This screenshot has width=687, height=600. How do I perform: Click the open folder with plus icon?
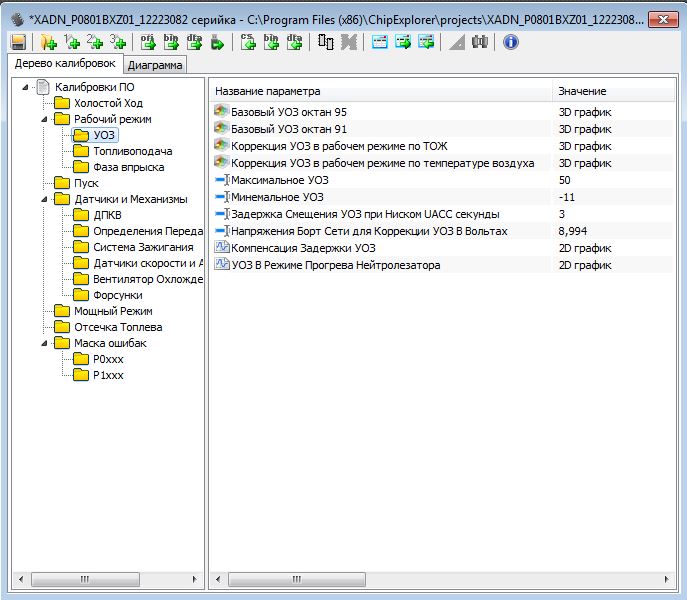point(47,42)
